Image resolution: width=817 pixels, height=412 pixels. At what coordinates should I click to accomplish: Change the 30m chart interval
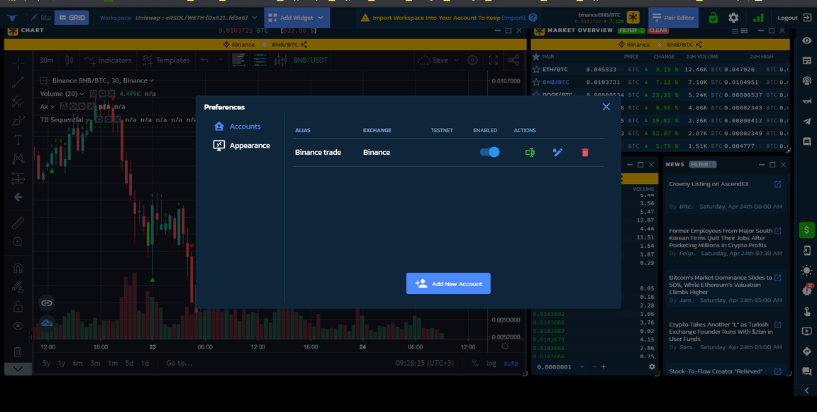point(46,60)
